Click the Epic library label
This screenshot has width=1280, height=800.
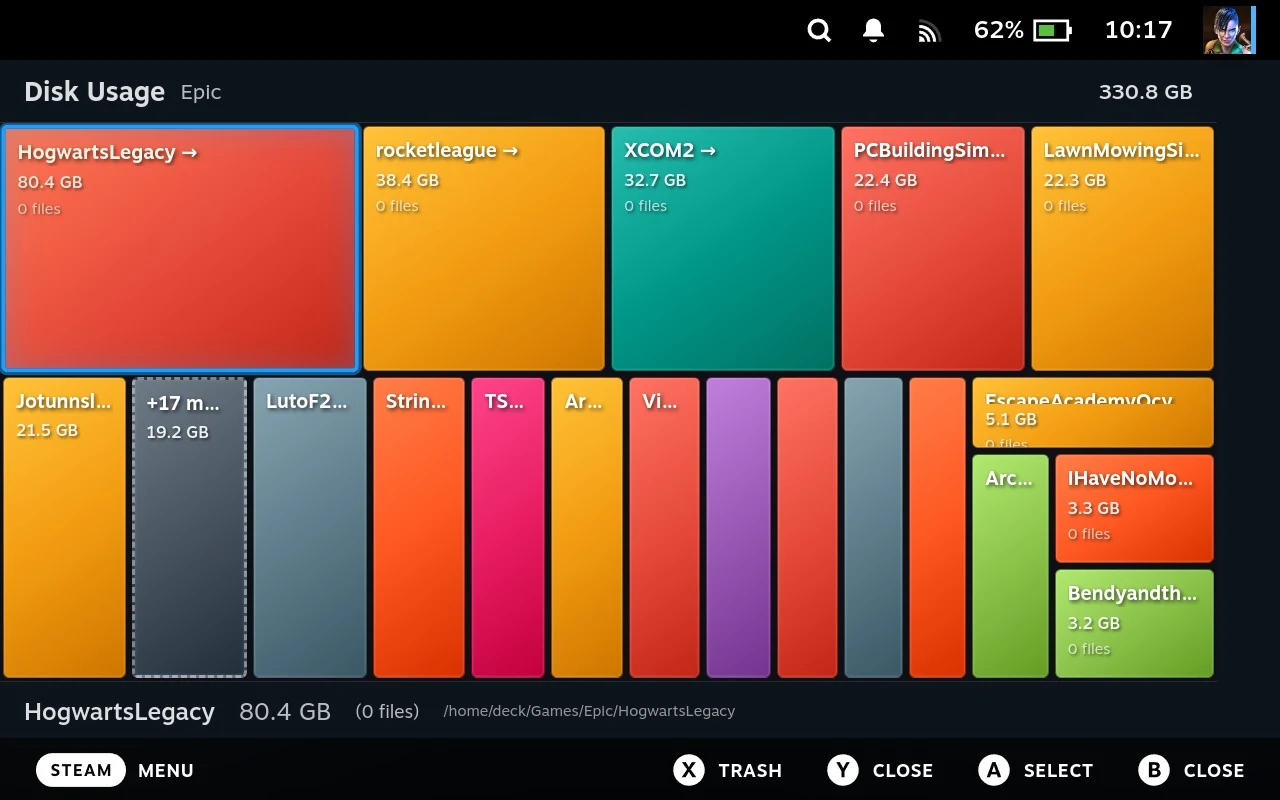(201, 92)
